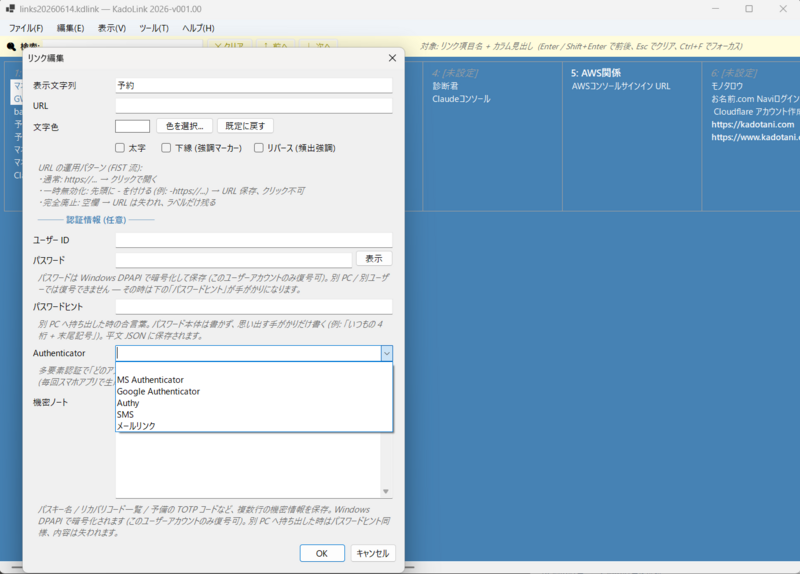The height and width of the screenshot is (574, 800).
Task: Pick Authy in the dropdown list
Action: (x=254, y=403)
